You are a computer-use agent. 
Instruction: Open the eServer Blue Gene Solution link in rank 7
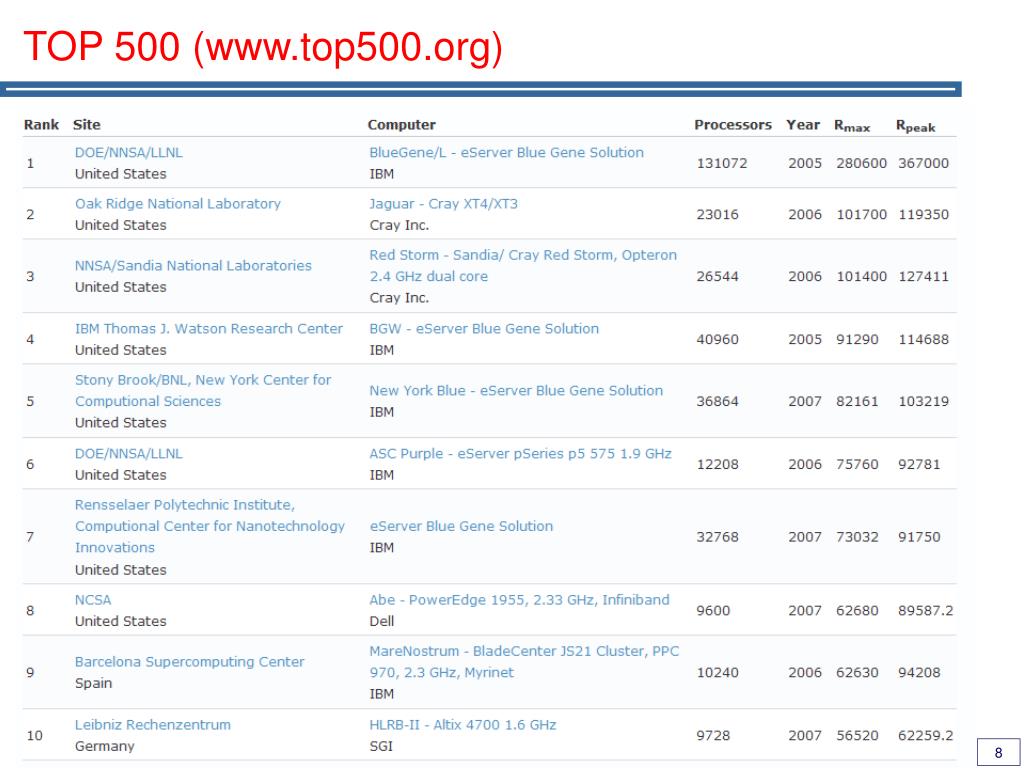461,526
